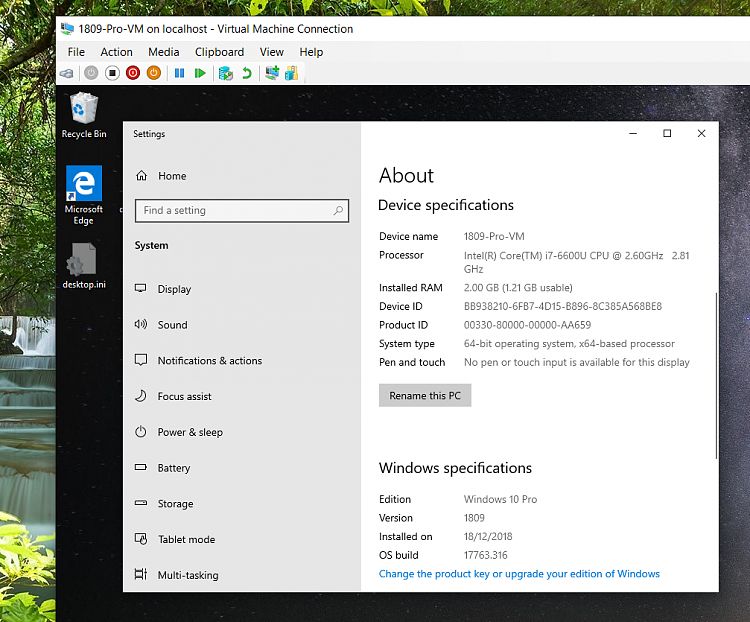Open Change the product key or upgrade link
The width and height of the screenshot is (750, 622).
pos(519,574)
